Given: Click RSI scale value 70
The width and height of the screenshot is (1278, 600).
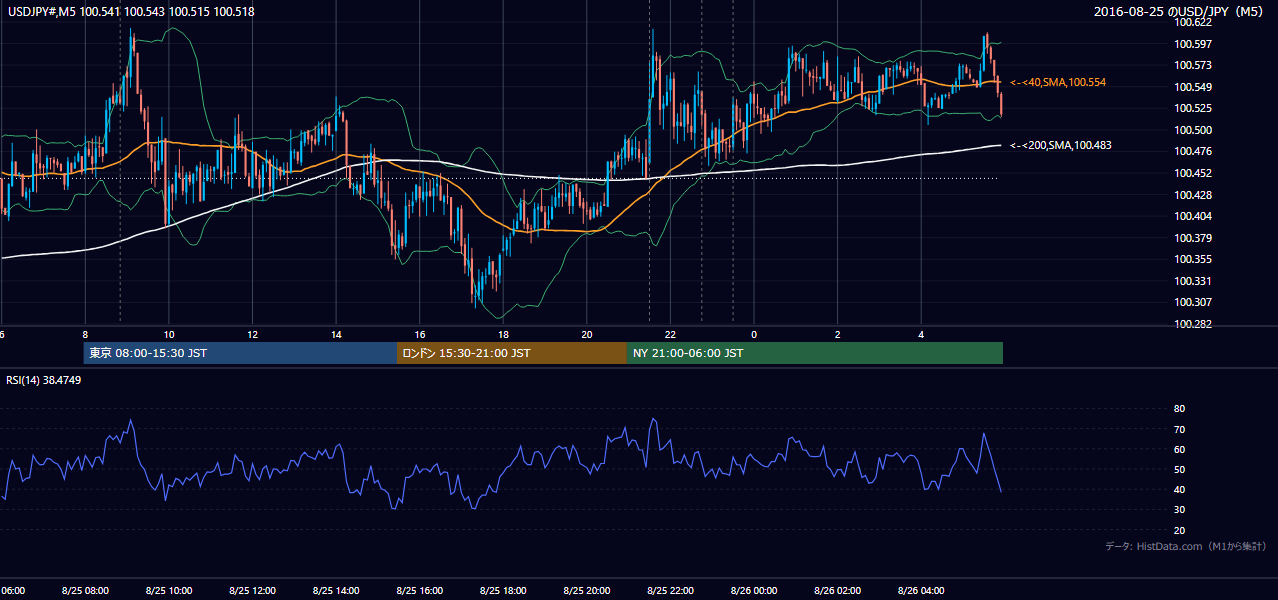Looking at the screenshot, I should (1179, 429).
